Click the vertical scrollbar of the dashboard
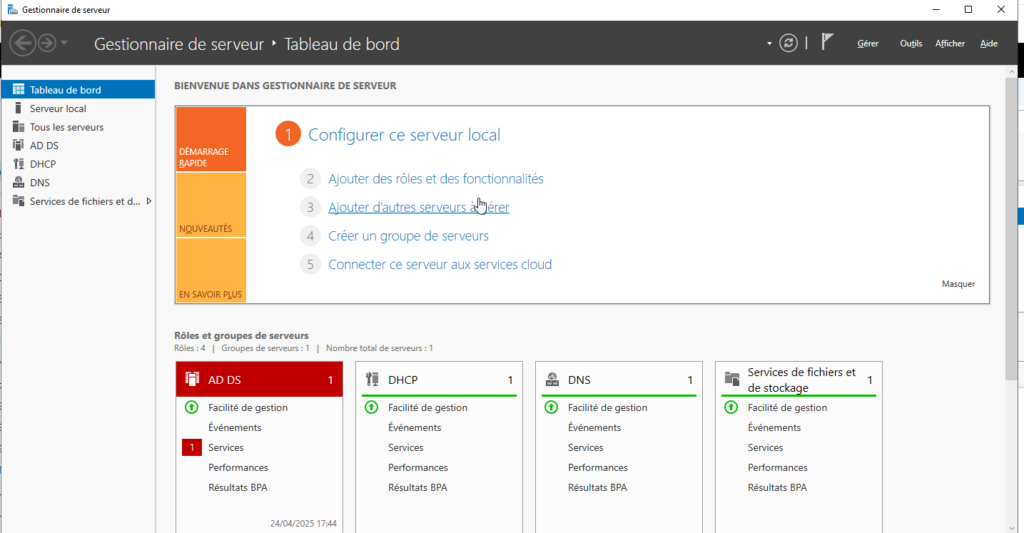The width and height of the screenshot is (1024, 533). pyautogui.click(x=1010, y=228)
